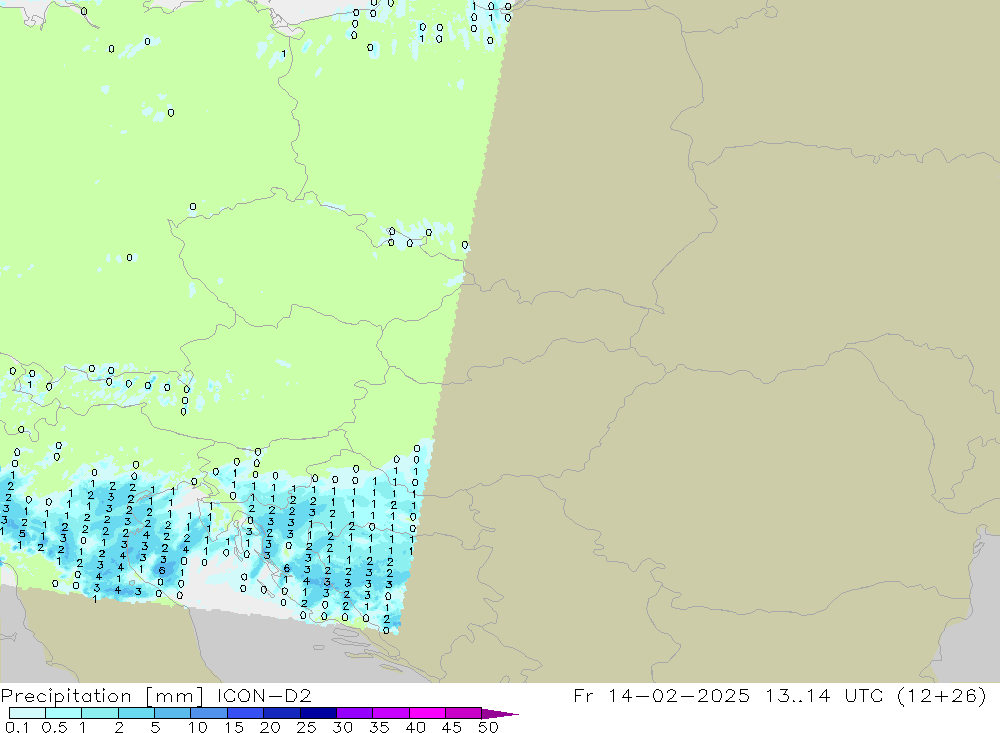Click the 30–35 mm violet legend swatch
Viewport: 1000px width, 733px height.
[x=354, y=713]
